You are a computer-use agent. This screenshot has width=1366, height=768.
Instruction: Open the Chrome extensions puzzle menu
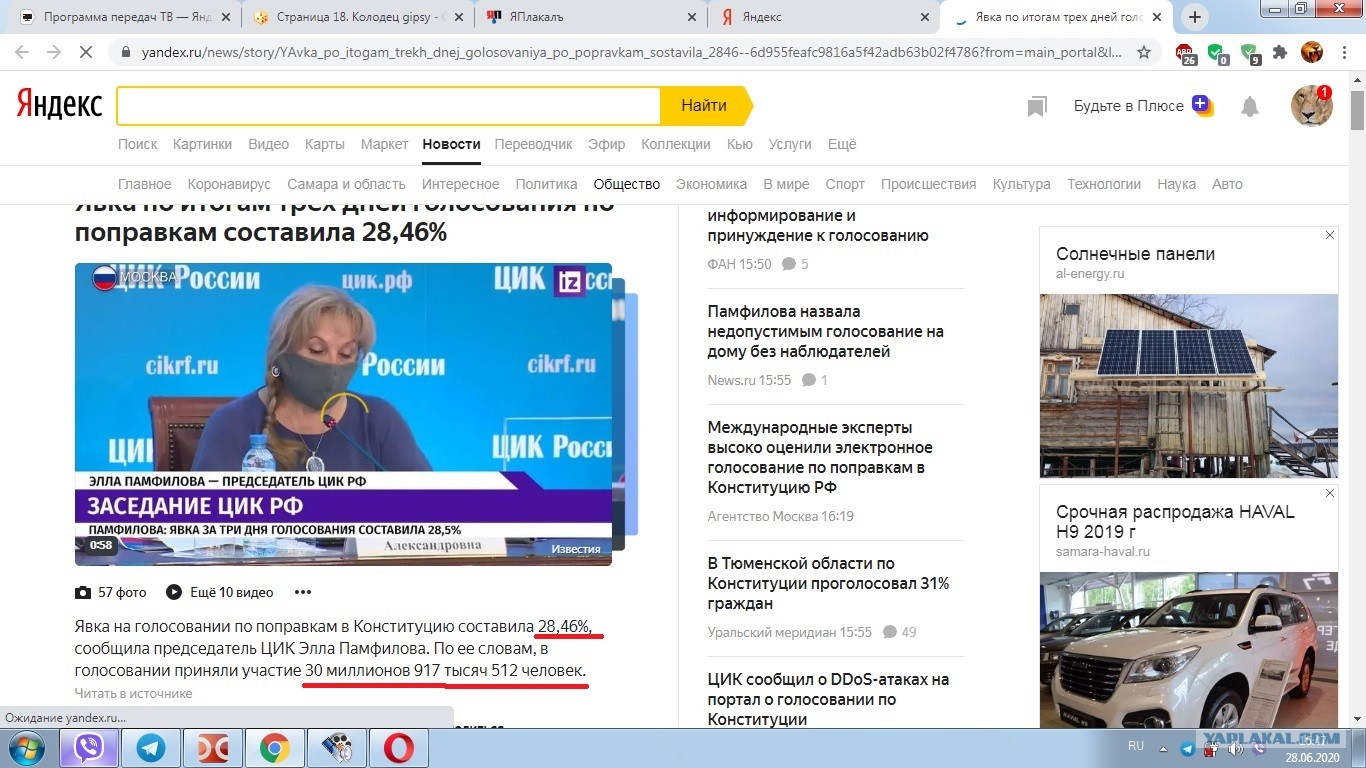[x=1280, y=52]
